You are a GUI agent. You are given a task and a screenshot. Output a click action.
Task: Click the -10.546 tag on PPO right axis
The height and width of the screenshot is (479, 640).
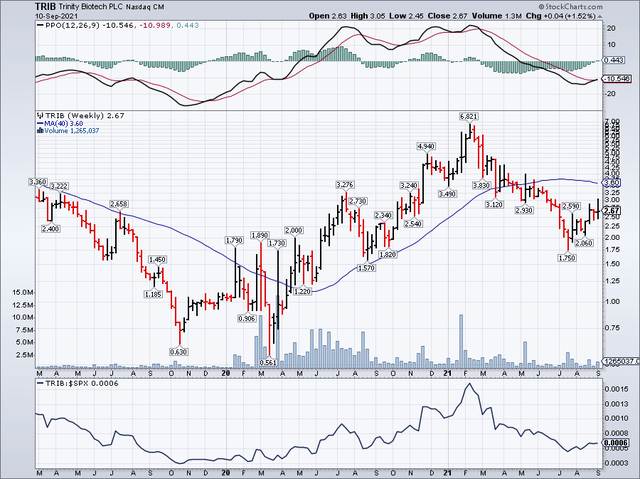tap(616, 78)
